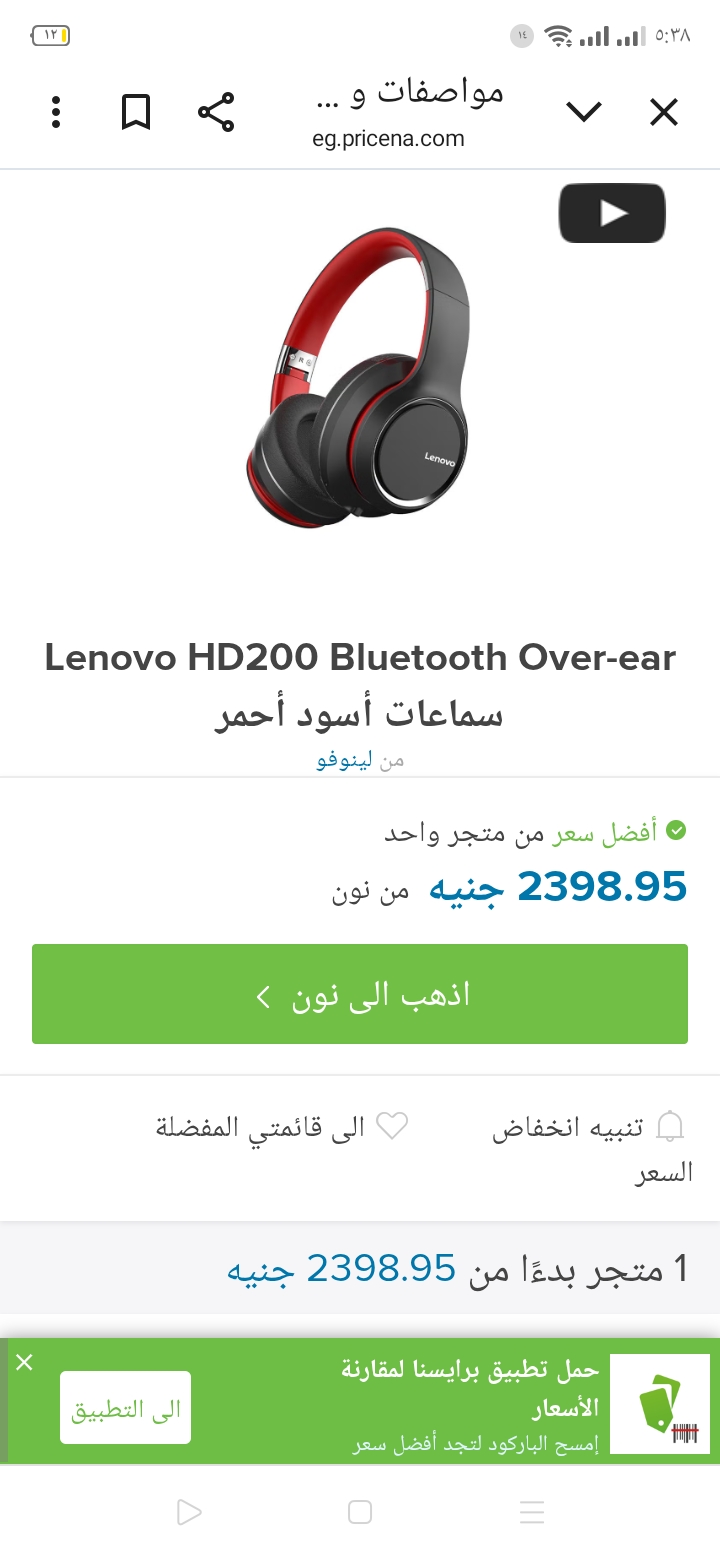Tap the Android back navigation triangle
Screen dimensions: 720x1560
pyautogui.click(x=189, y=1512)
